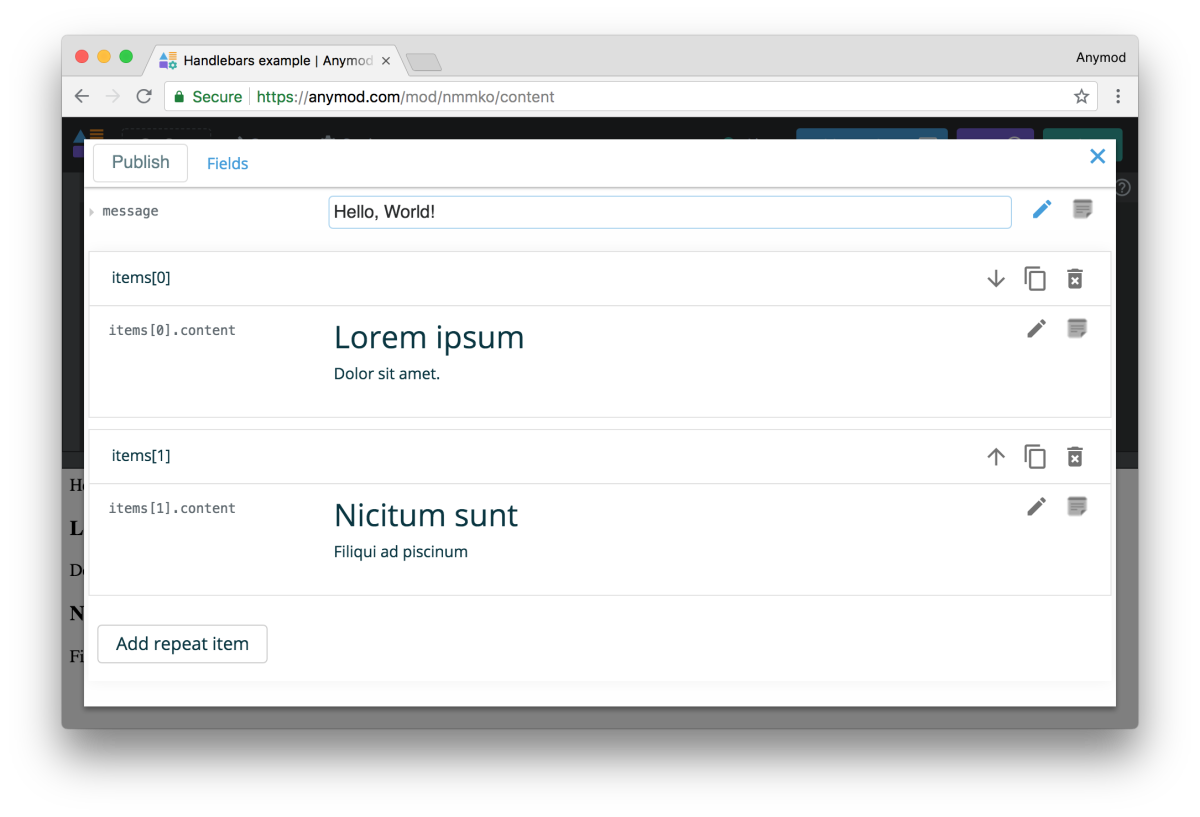Open the Chrome three-dot menu
This screenshot has width=1200, height=817.
pos(1118,97)
